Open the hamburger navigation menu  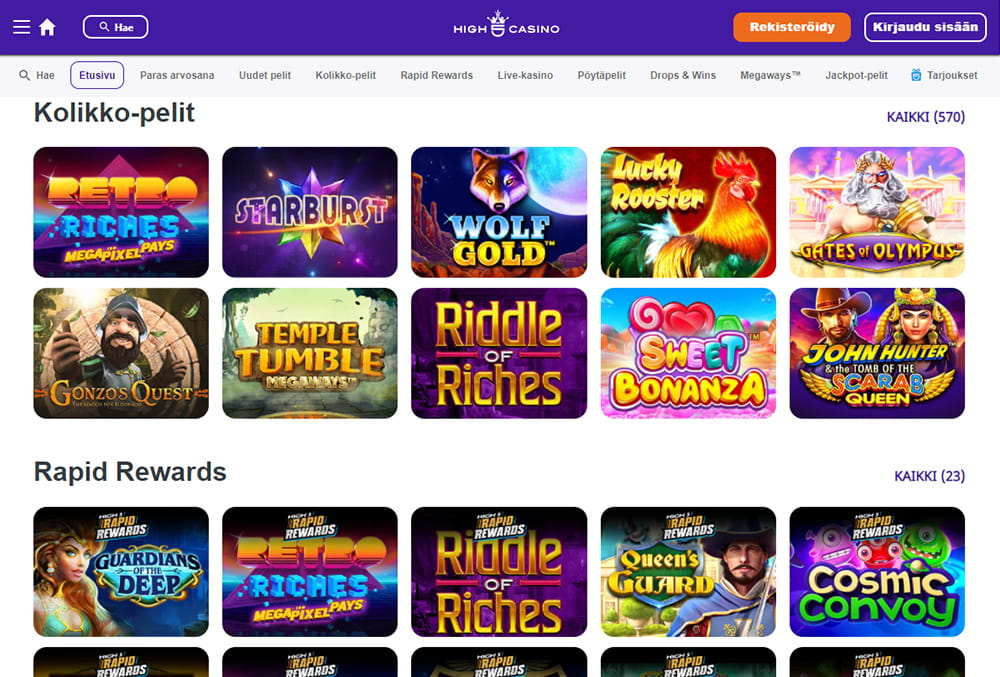21,25
